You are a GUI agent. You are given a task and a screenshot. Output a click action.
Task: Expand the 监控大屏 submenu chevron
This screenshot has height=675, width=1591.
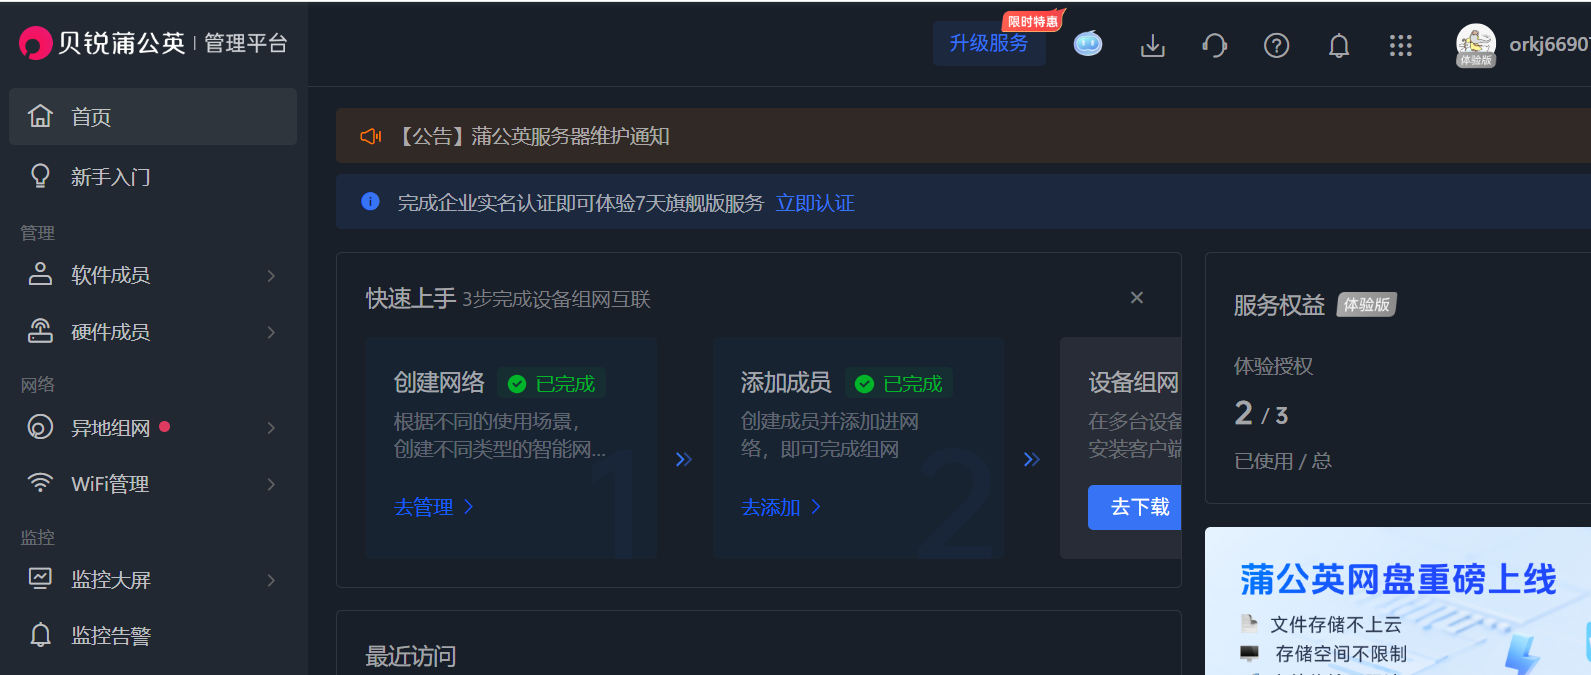271,580
